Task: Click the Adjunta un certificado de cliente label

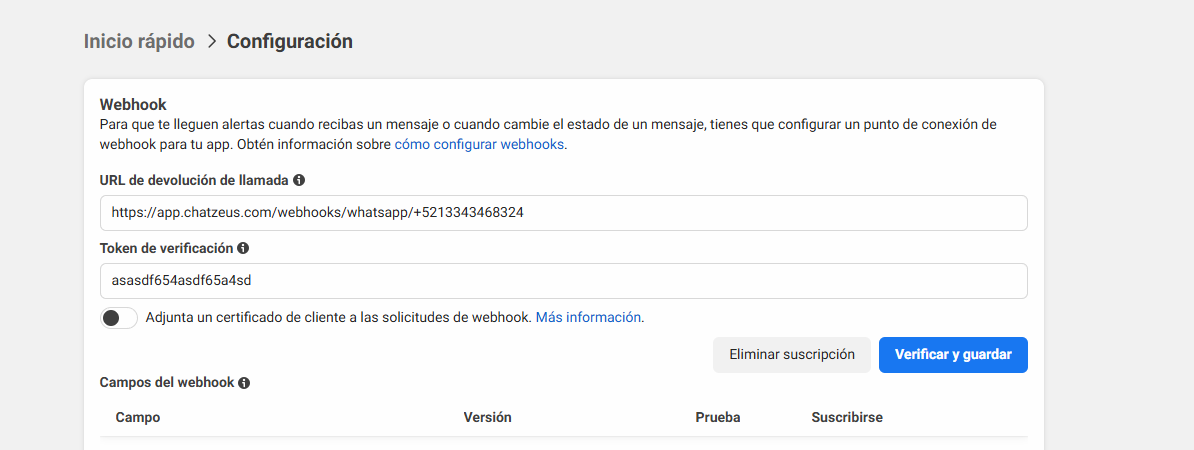Action: pos(338,317)
